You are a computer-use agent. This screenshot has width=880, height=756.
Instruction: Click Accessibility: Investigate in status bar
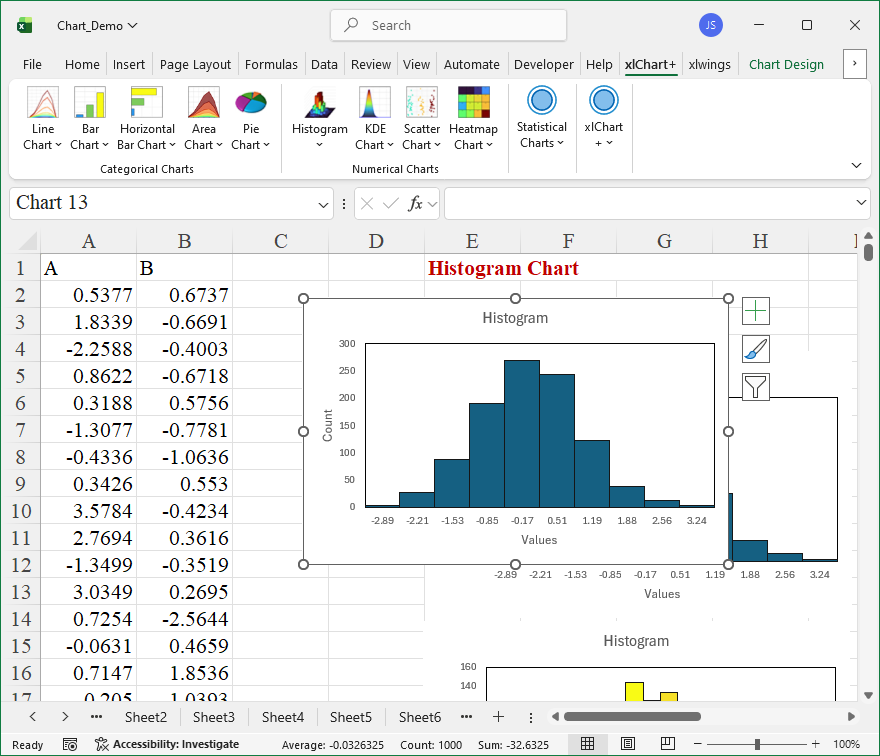(167, 744)
